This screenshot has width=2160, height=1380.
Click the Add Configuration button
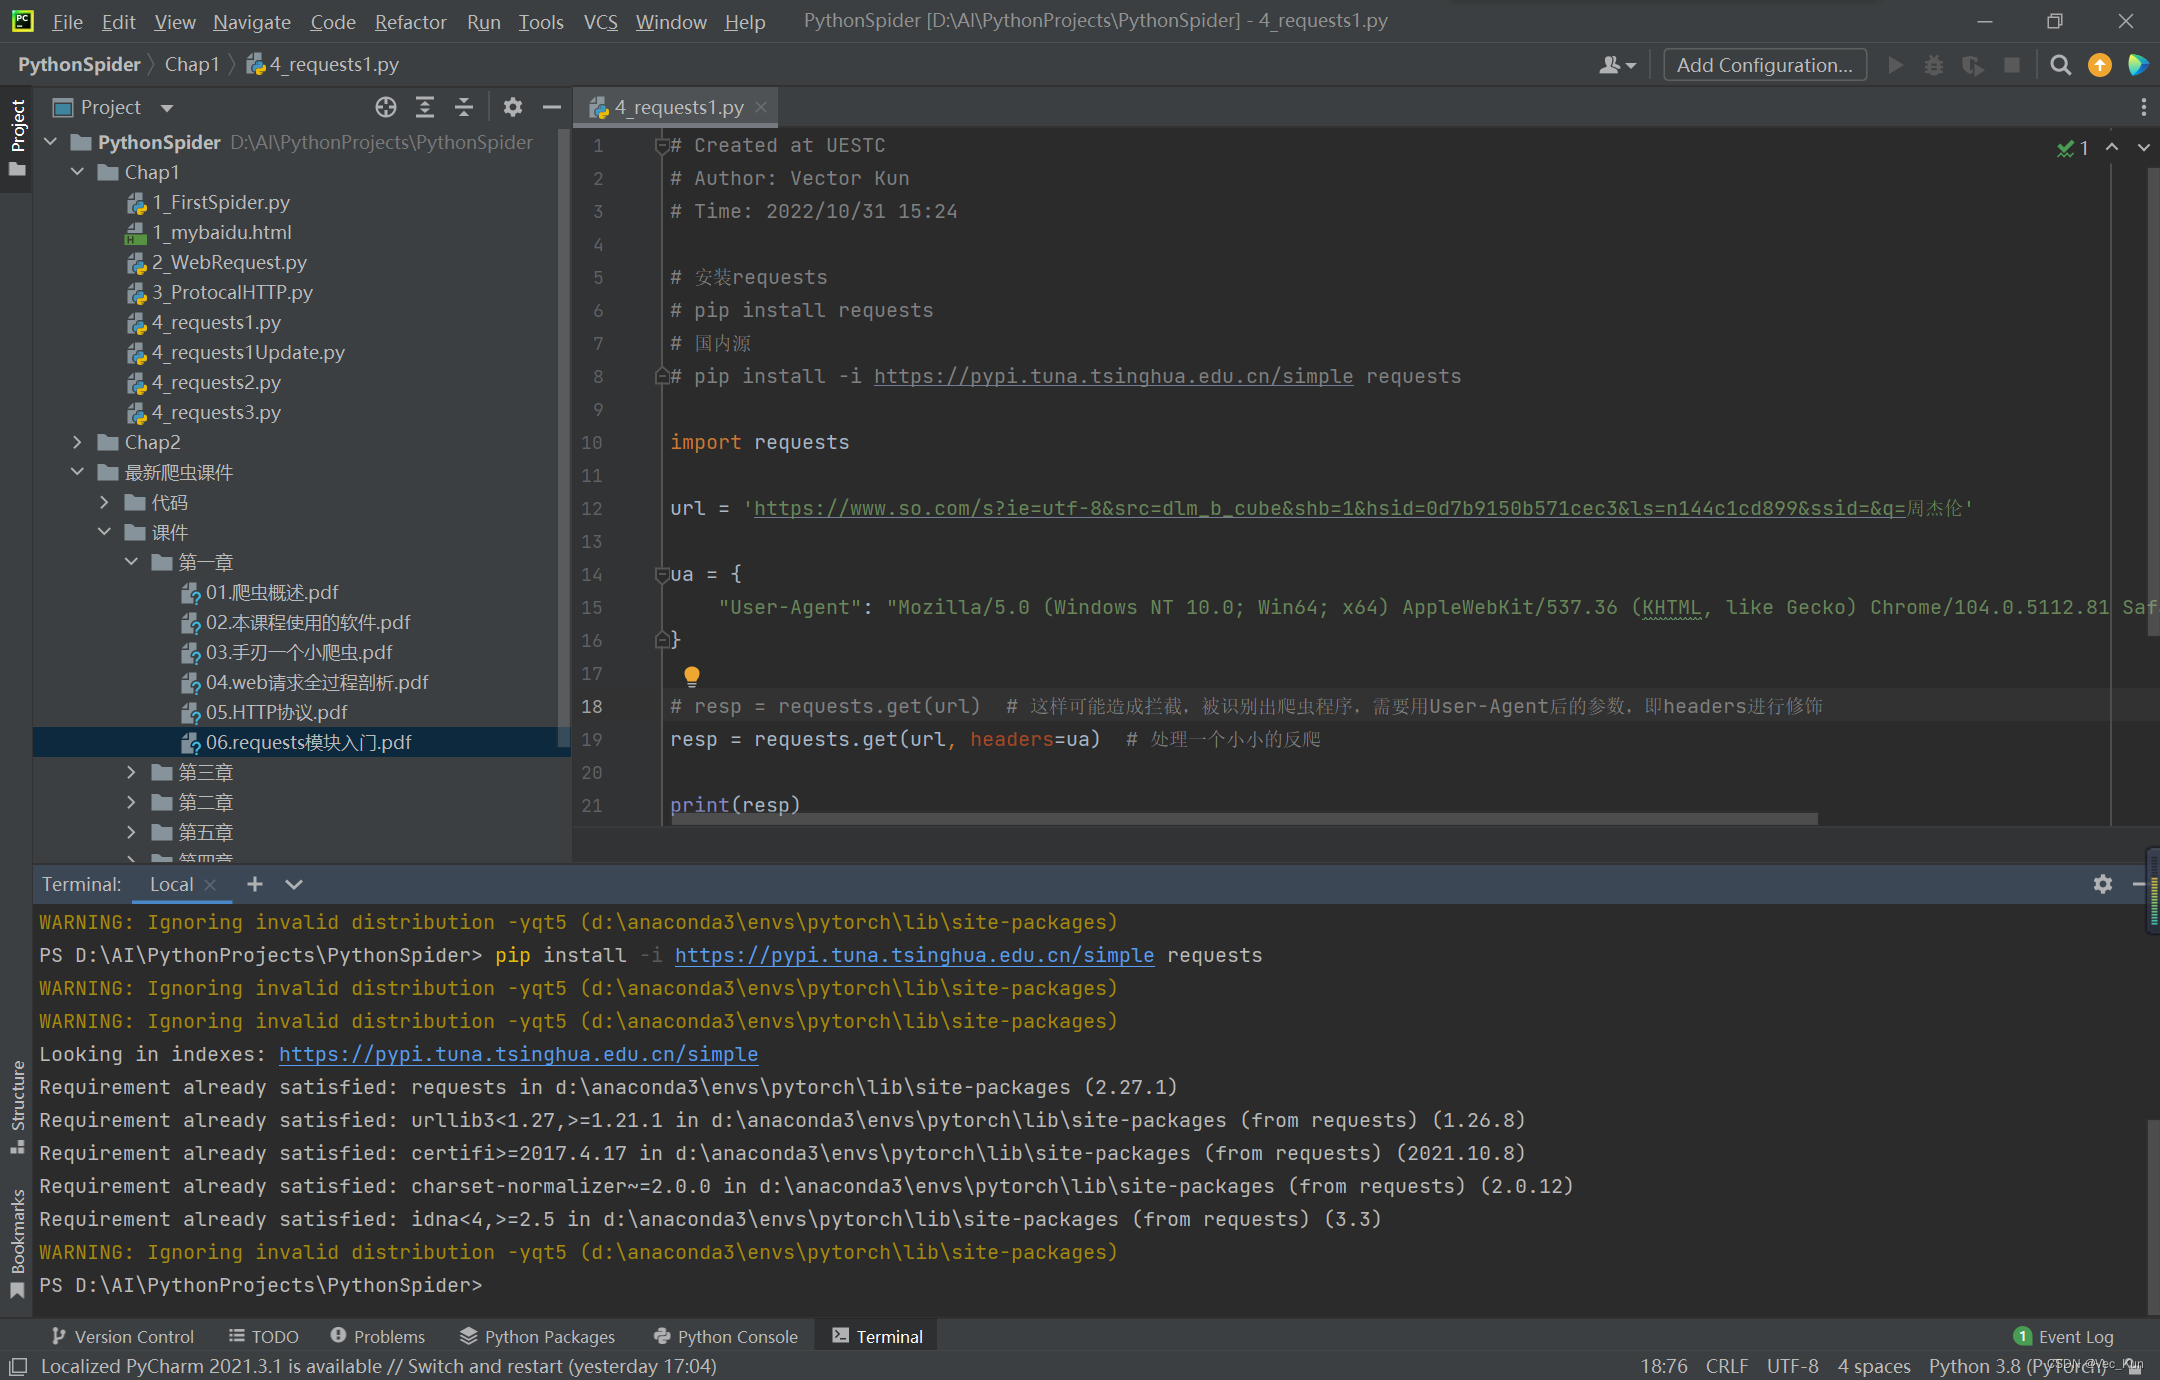click(1764, 65)
